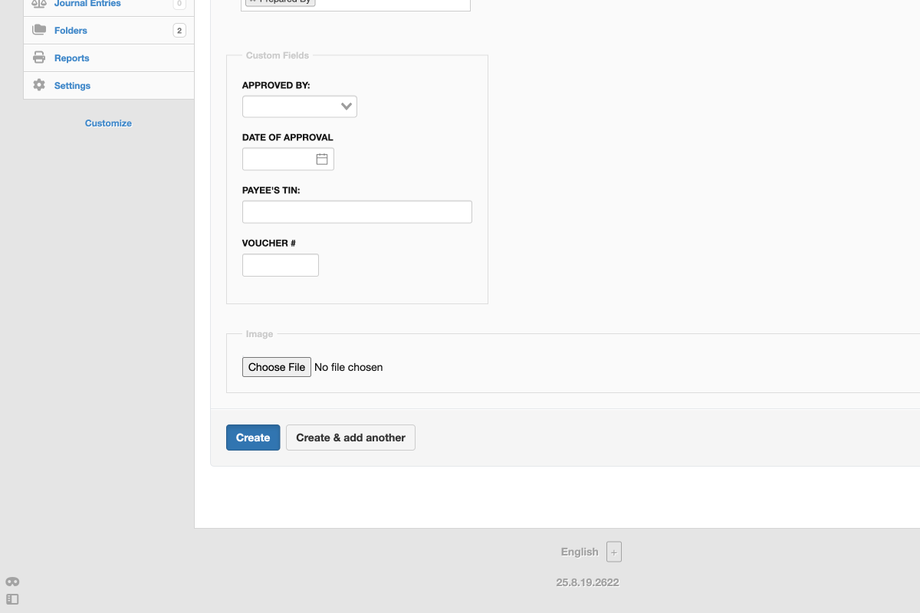Focus the Payee's TIN text field
920x613 pixels.
(x=356, y=212)
